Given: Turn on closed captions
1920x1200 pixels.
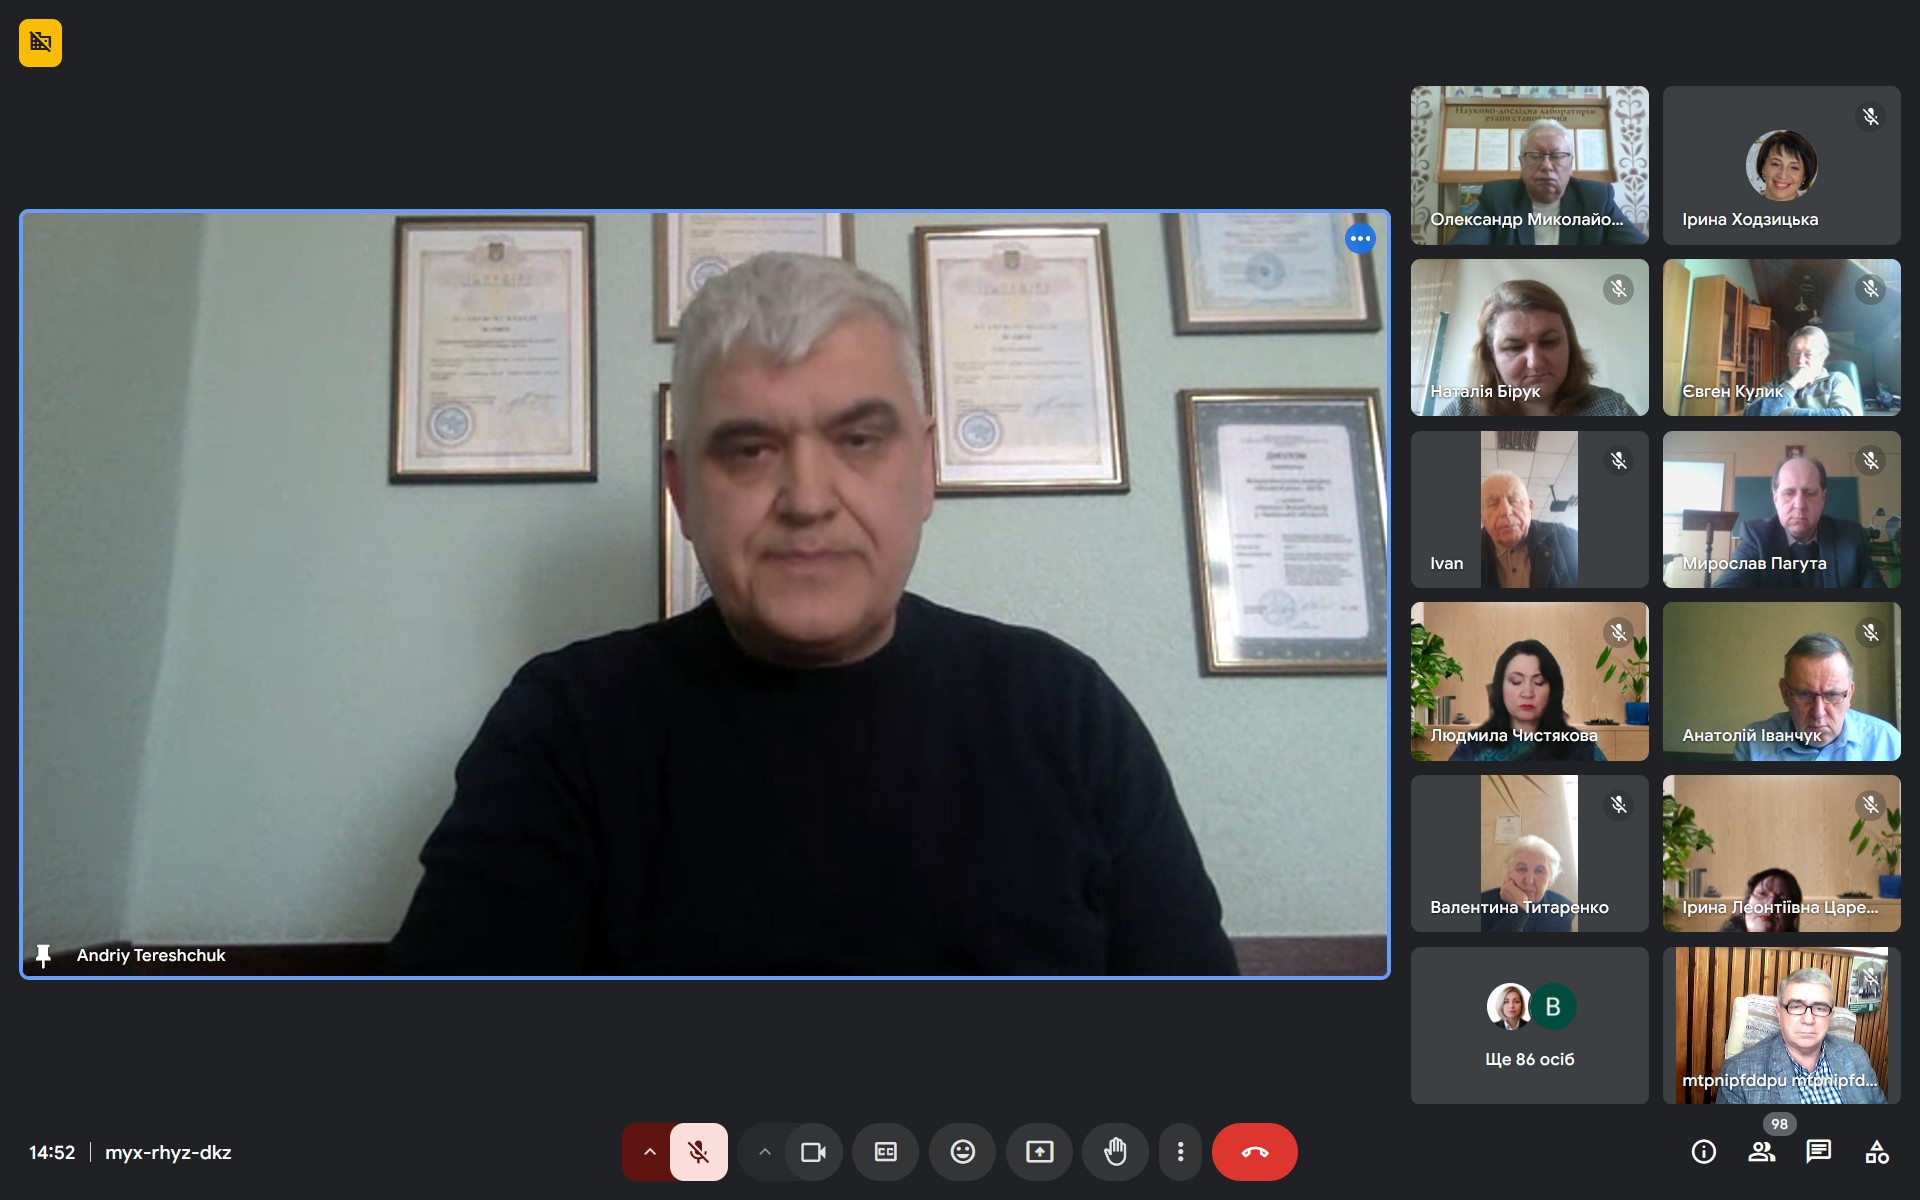Looking at the screenshot, I should 886,1152.
